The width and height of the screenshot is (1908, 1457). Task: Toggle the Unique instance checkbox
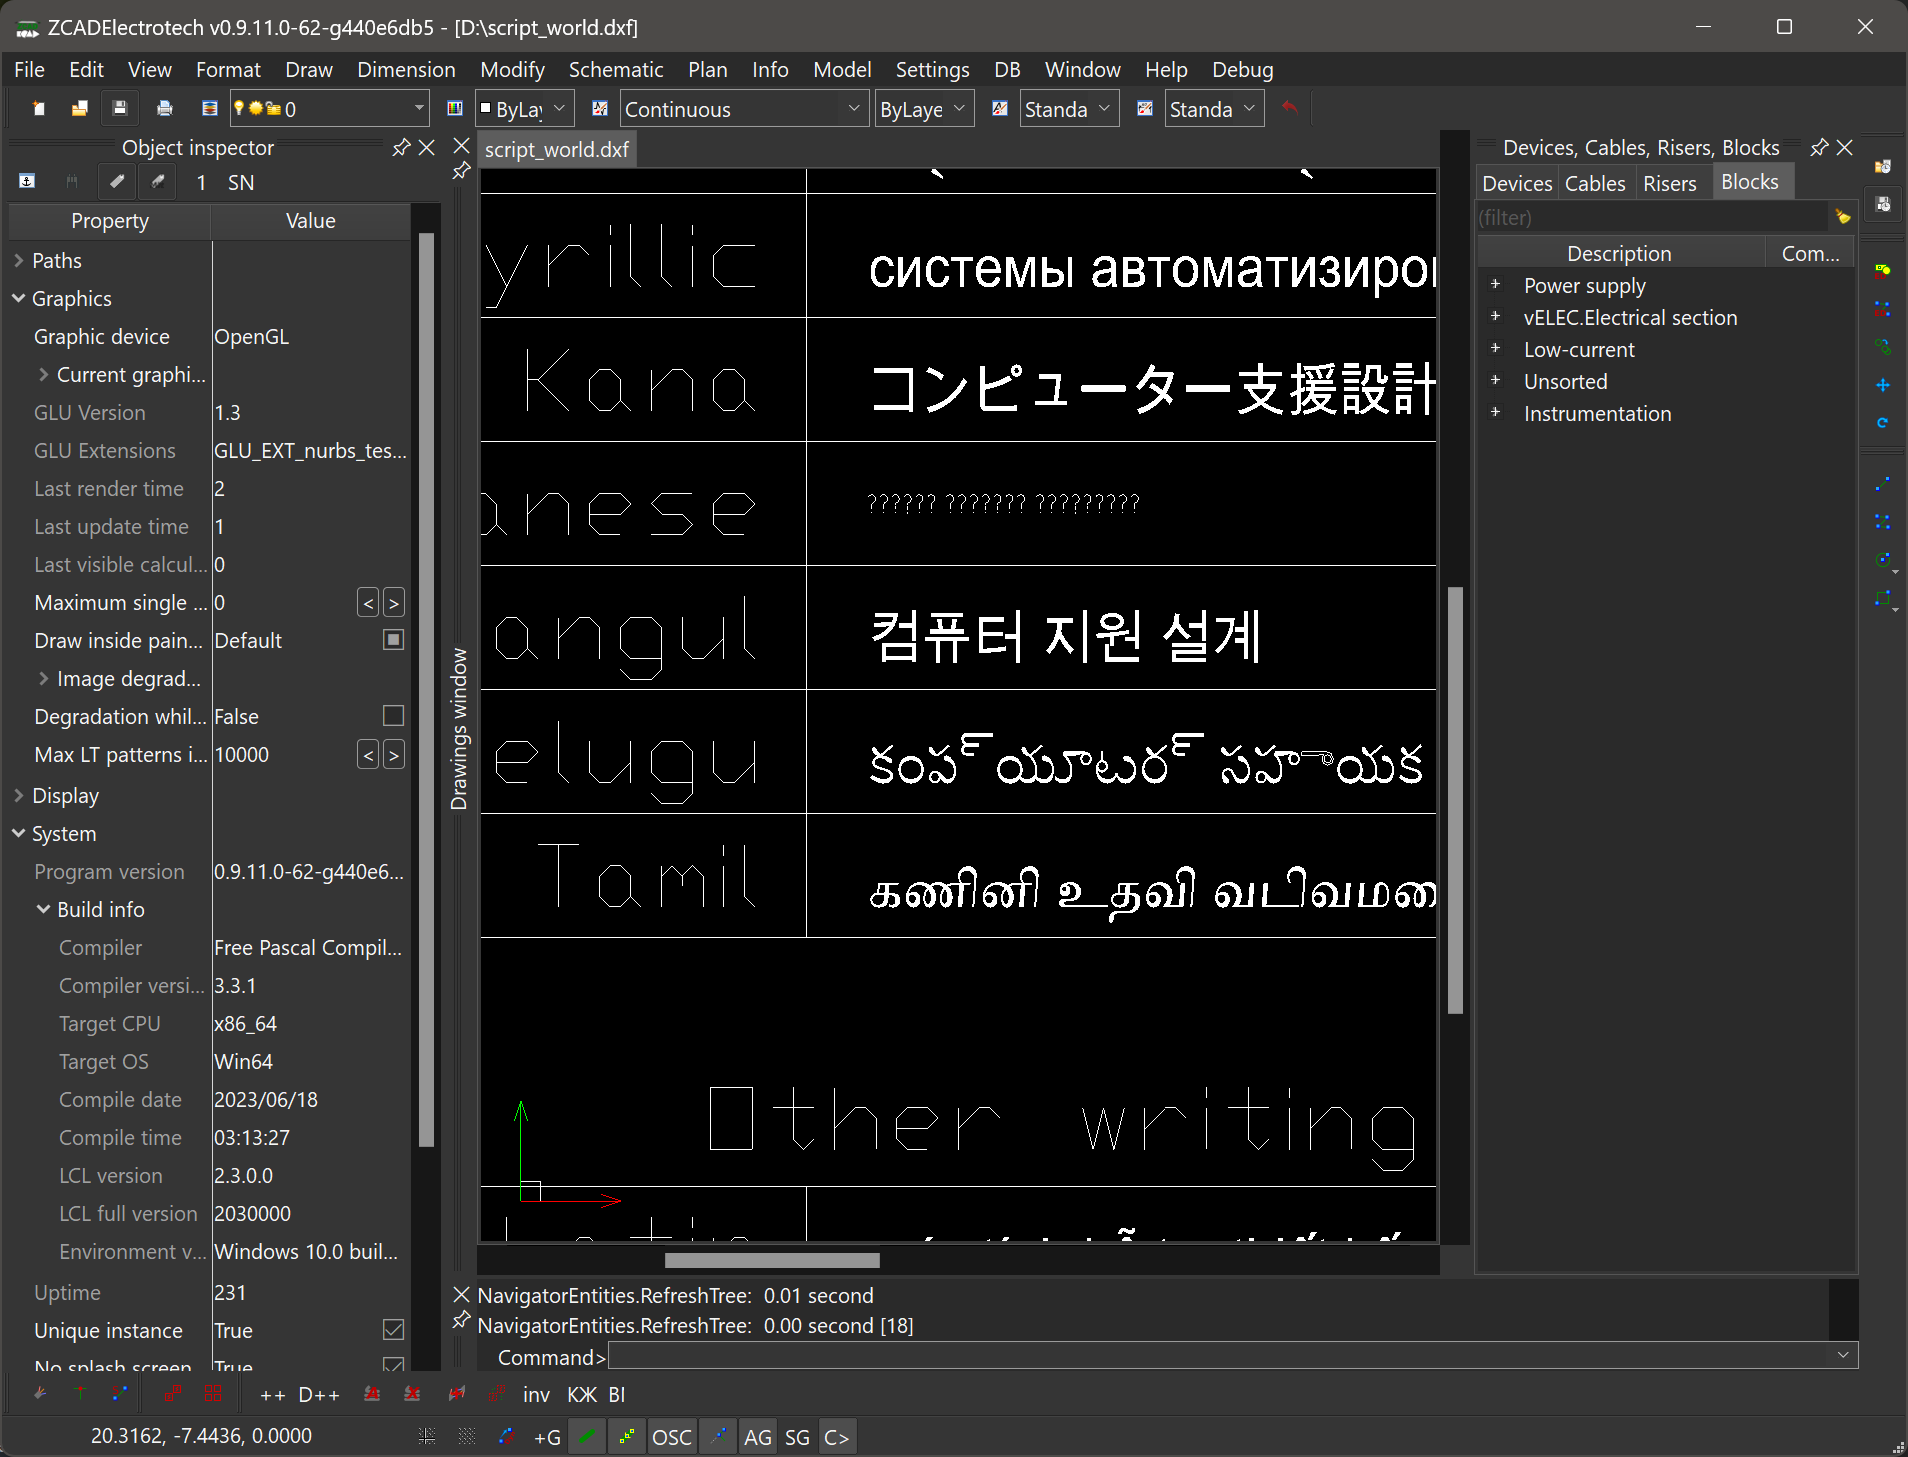click(392, 1330)
